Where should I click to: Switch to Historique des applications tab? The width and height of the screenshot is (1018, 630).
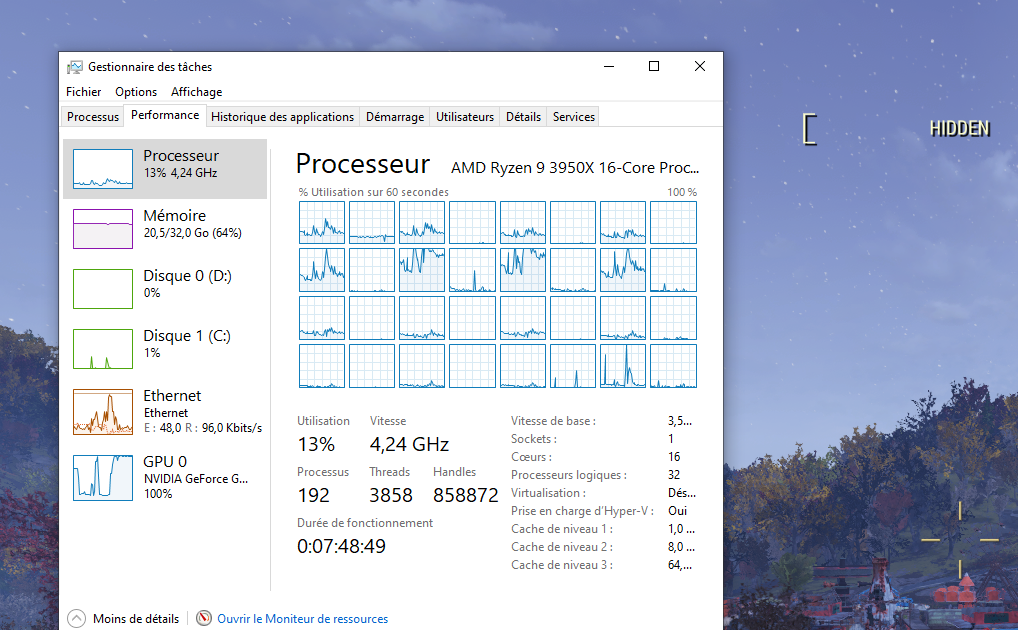(x=282, y=117)
